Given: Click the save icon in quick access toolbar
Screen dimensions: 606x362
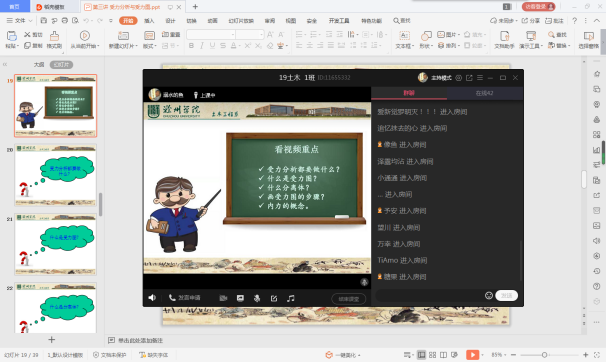Looking at the screenshot, I should tap(44, 20).
